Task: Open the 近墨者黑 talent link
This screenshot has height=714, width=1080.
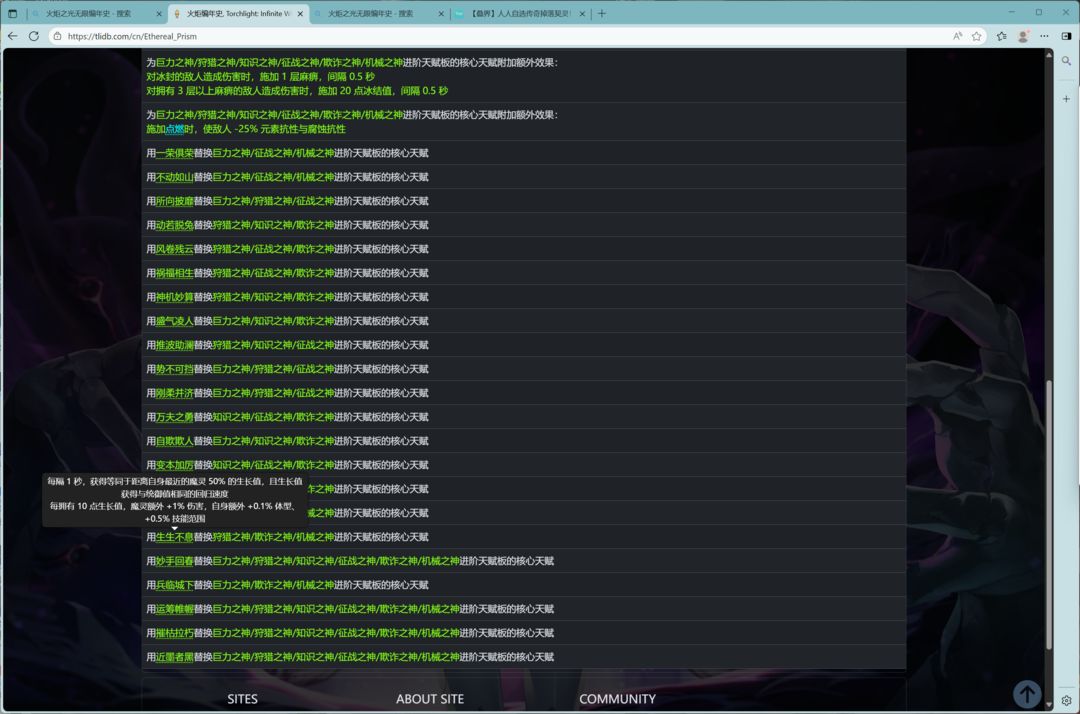Action: click(174, 657)
